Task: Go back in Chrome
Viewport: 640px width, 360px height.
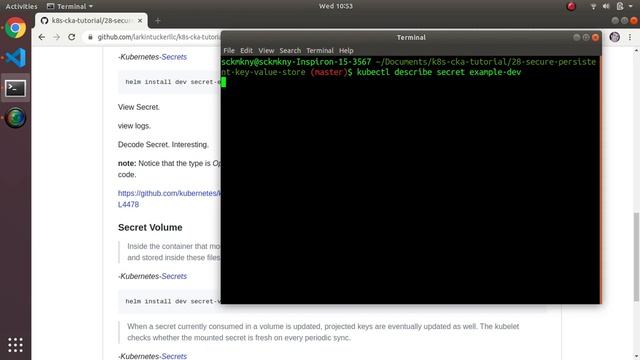Action: tap(42, 37)
